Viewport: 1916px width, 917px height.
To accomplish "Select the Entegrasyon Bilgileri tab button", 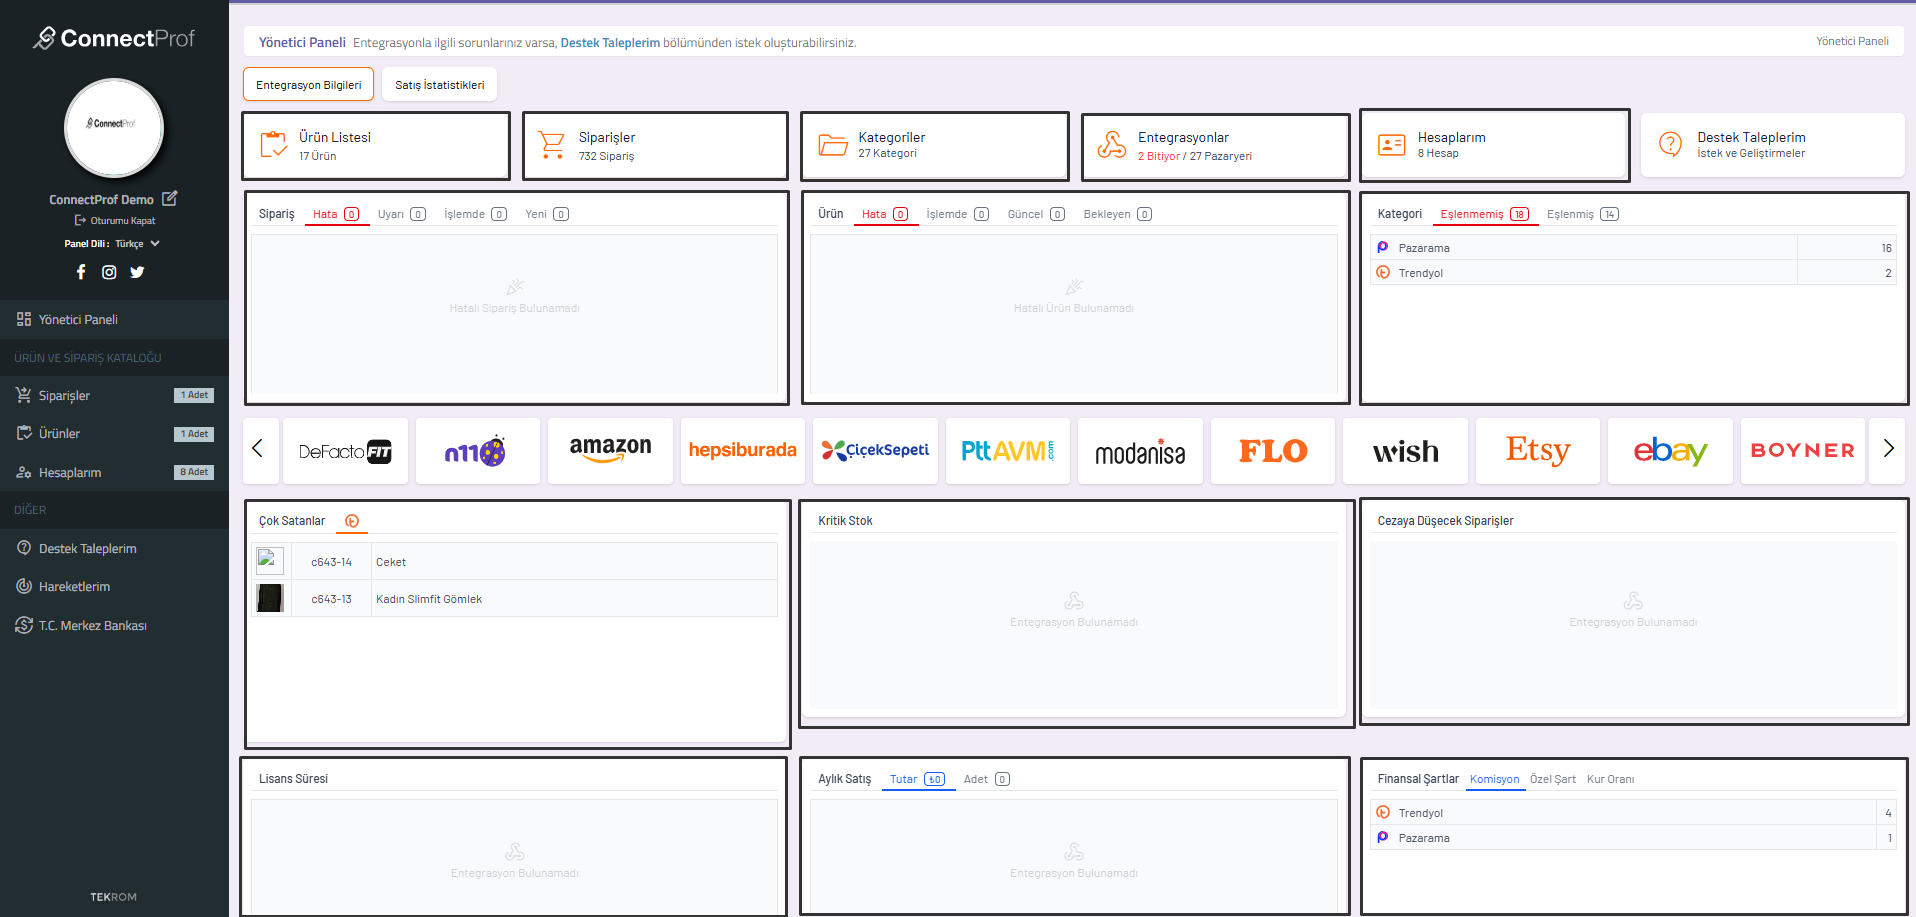I will click(x=308, y=85).
